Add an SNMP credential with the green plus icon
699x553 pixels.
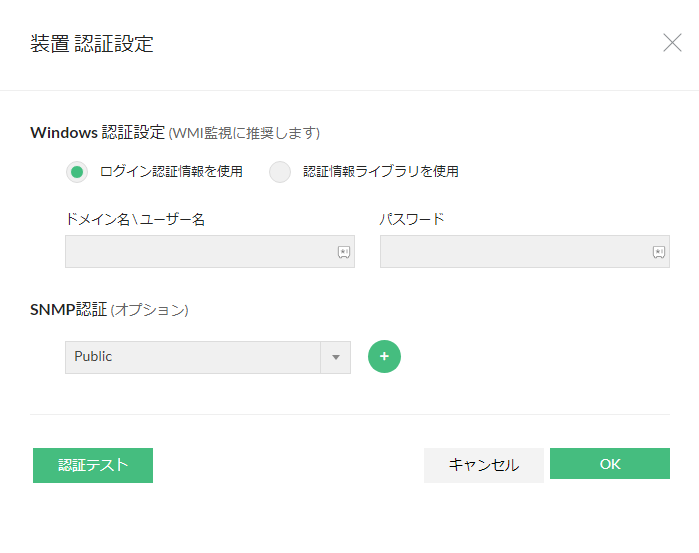(x=384, y=357)
